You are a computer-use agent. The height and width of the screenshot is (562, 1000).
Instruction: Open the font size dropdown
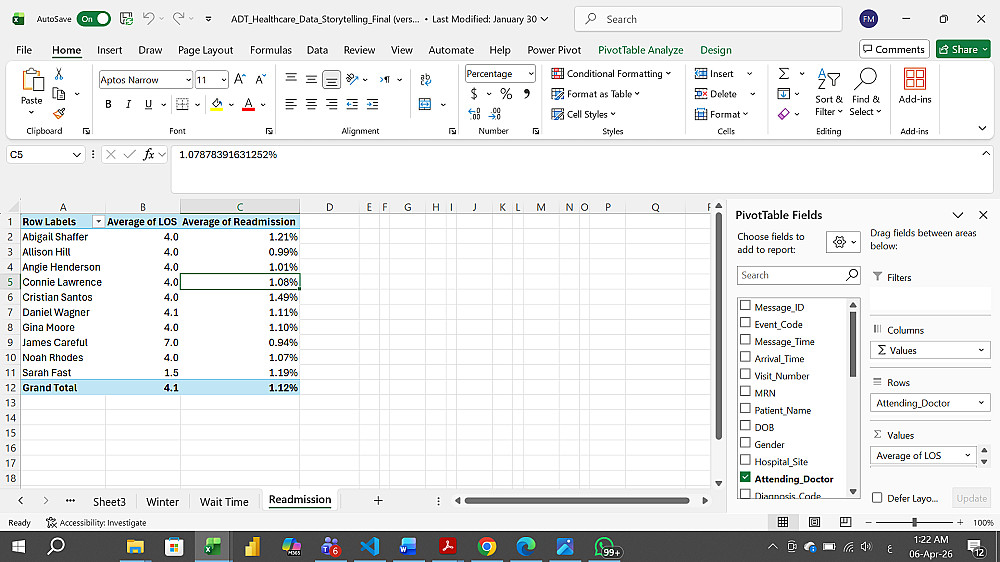(x=224, y=80)
